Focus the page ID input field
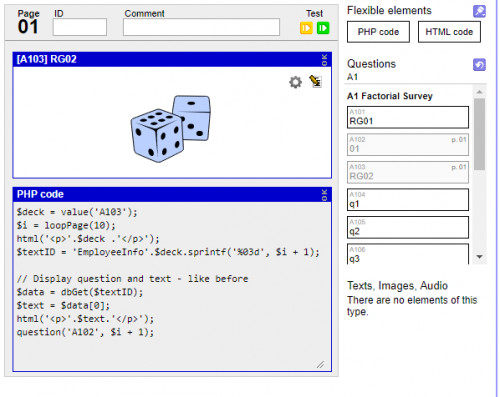 point(80,27)
